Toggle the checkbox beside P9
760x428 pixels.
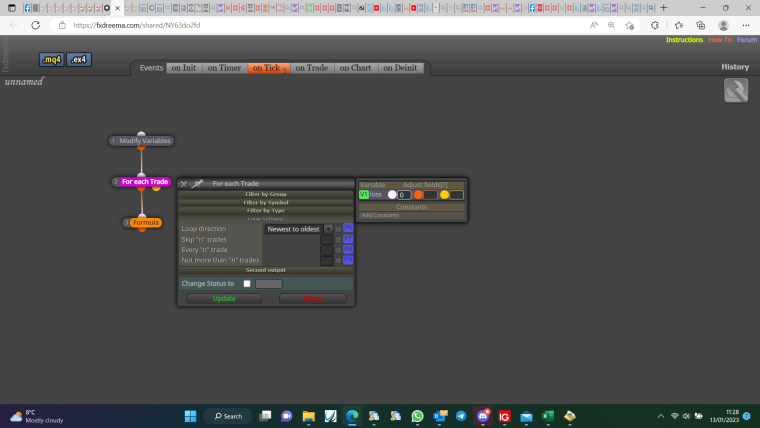tap(338, 260)
